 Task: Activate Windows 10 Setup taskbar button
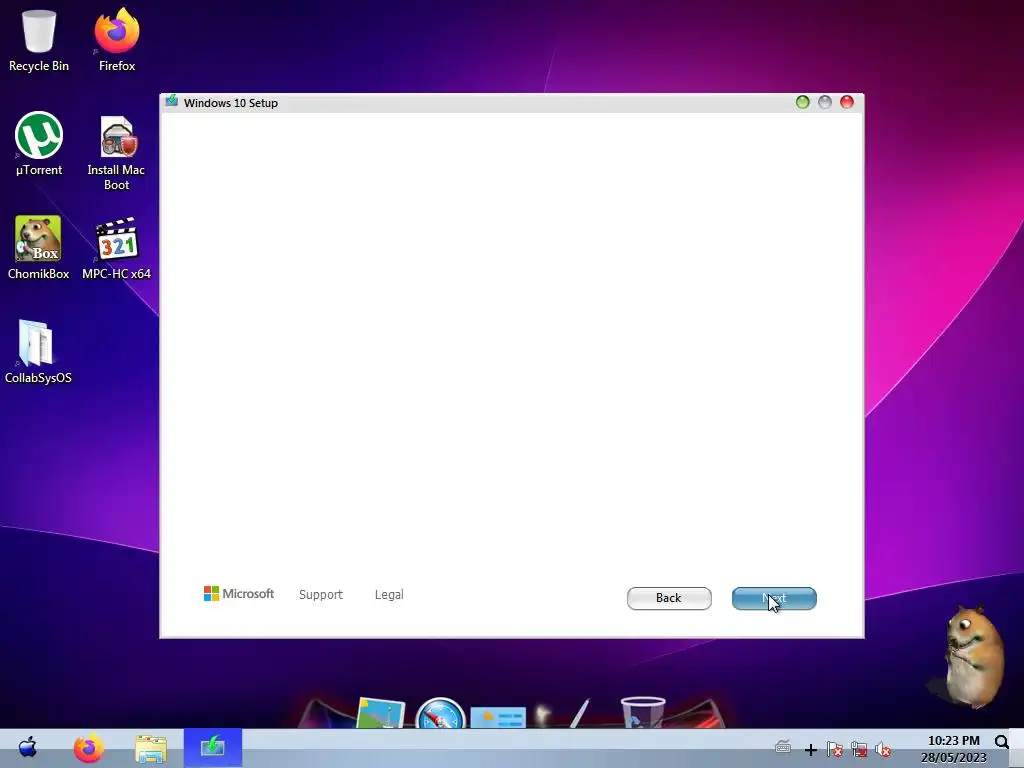pos(213,747)
